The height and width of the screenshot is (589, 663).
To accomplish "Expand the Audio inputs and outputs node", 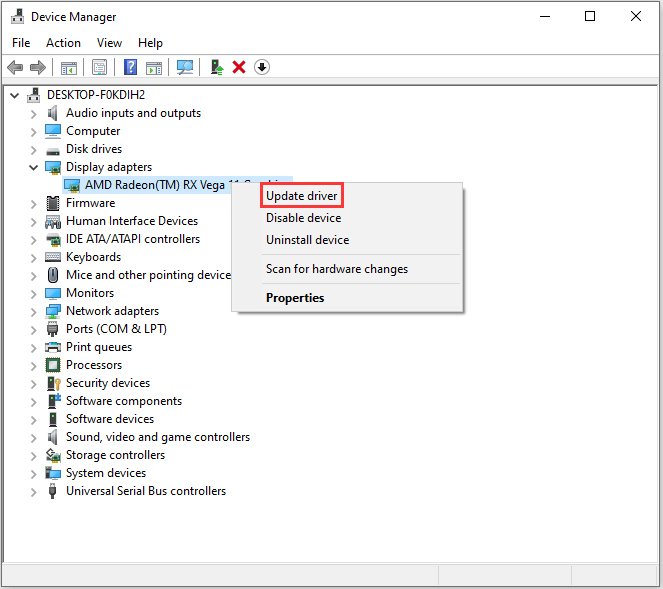I will [x=34, y=113].
